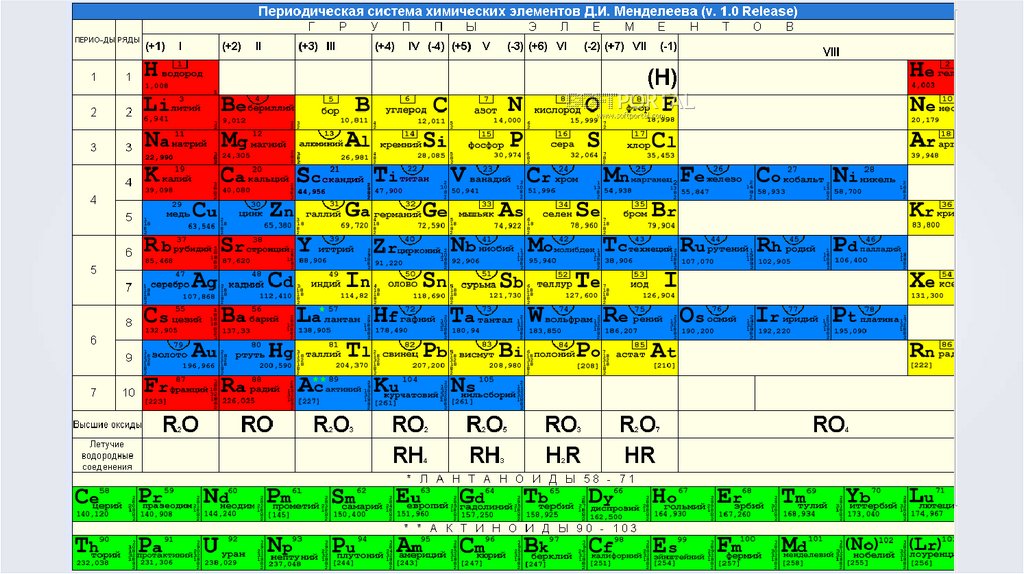The image size is (1024, 574).
Task: Click the Iron (Fe железо) element
Action: pos(716,182)
